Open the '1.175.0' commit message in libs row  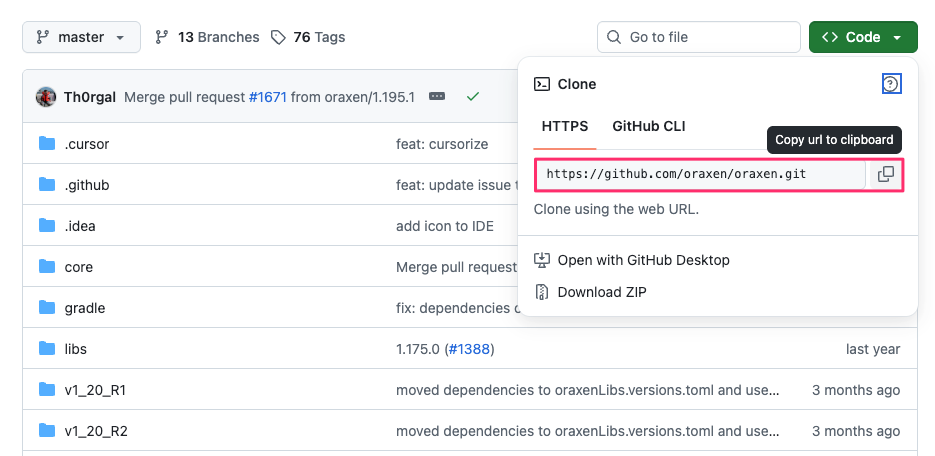pyautogui.click(x=418, y=349)
